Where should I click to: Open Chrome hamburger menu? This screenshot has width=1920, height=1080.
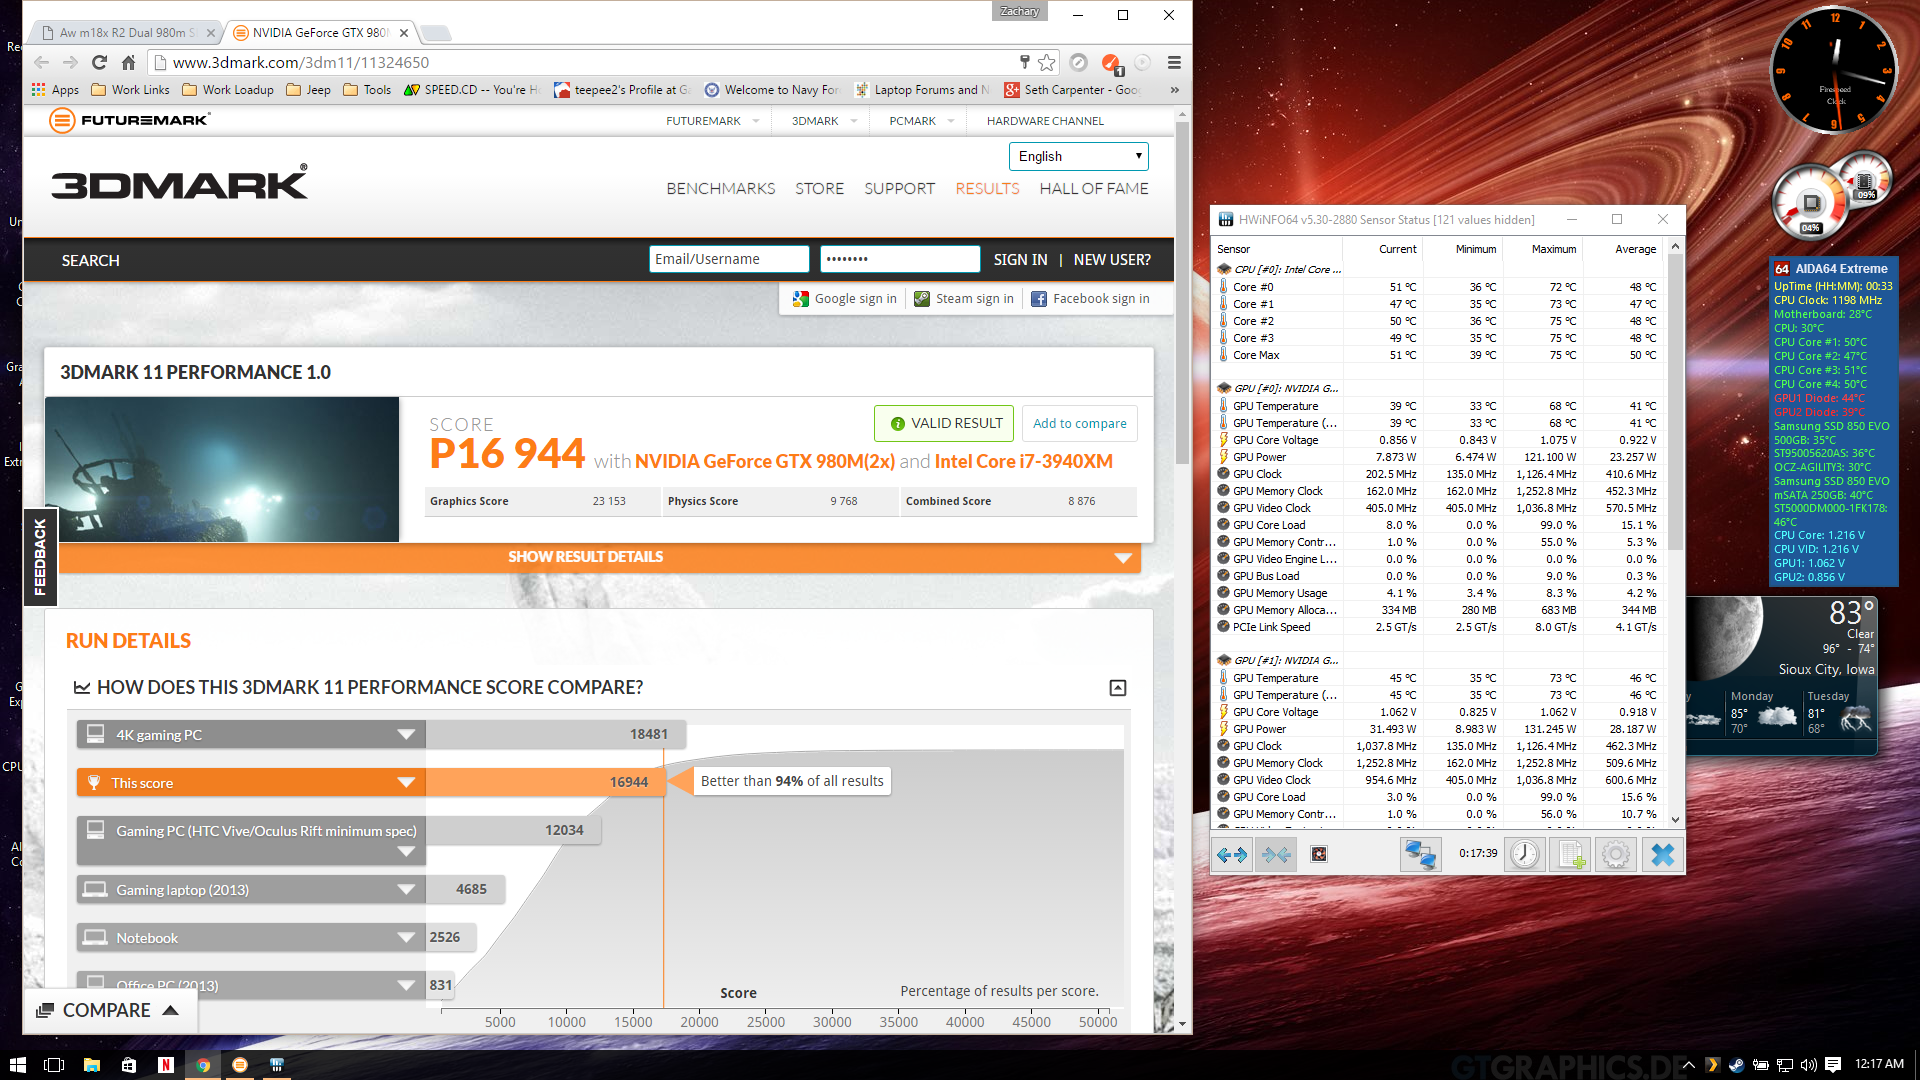(x=1174, y=62)
